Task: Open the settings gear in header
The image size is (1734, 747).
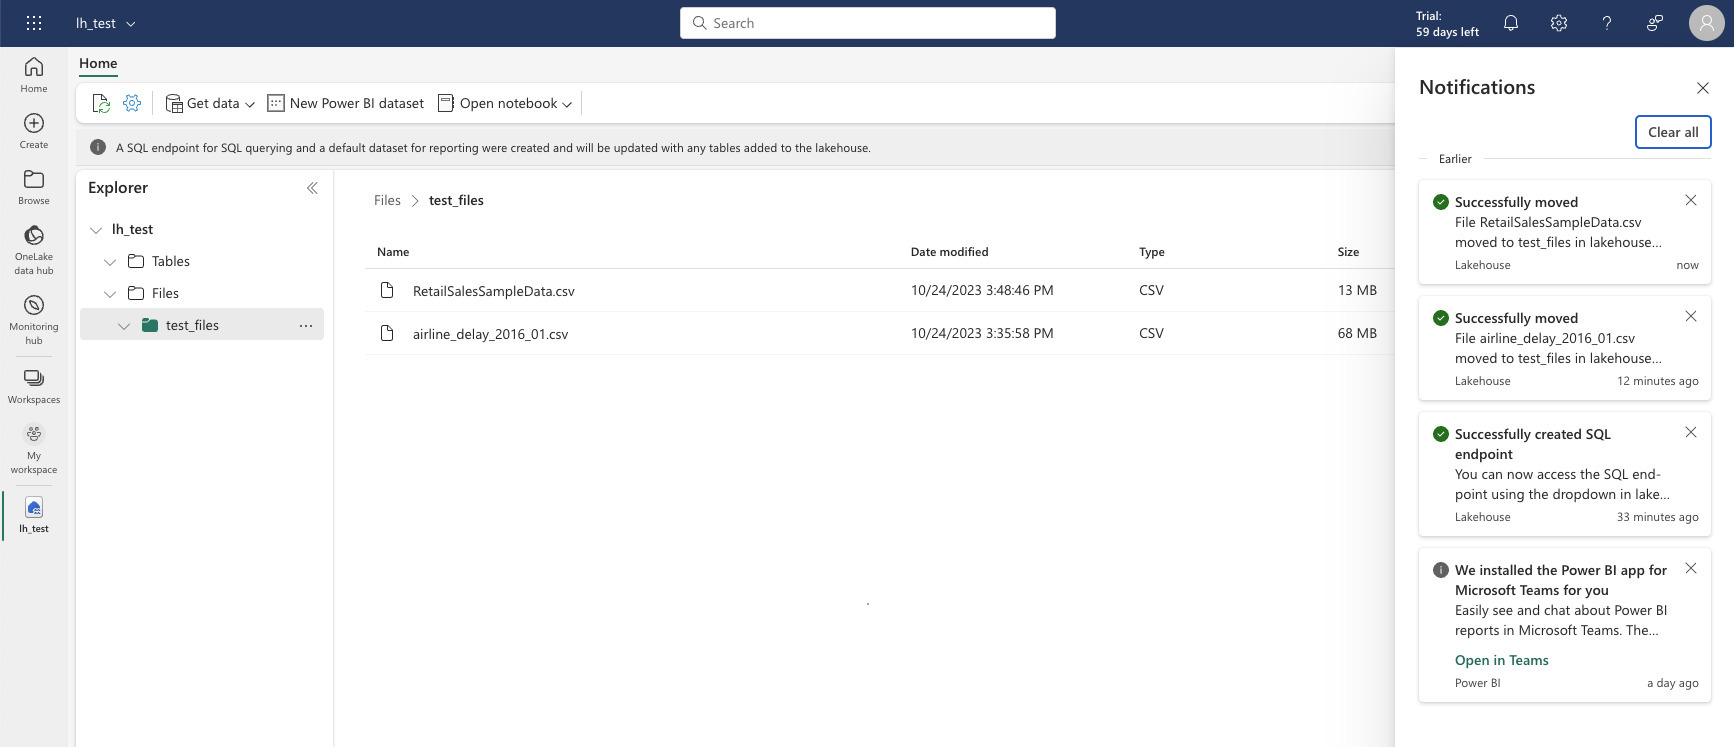Action: [x=1558, y=23]
